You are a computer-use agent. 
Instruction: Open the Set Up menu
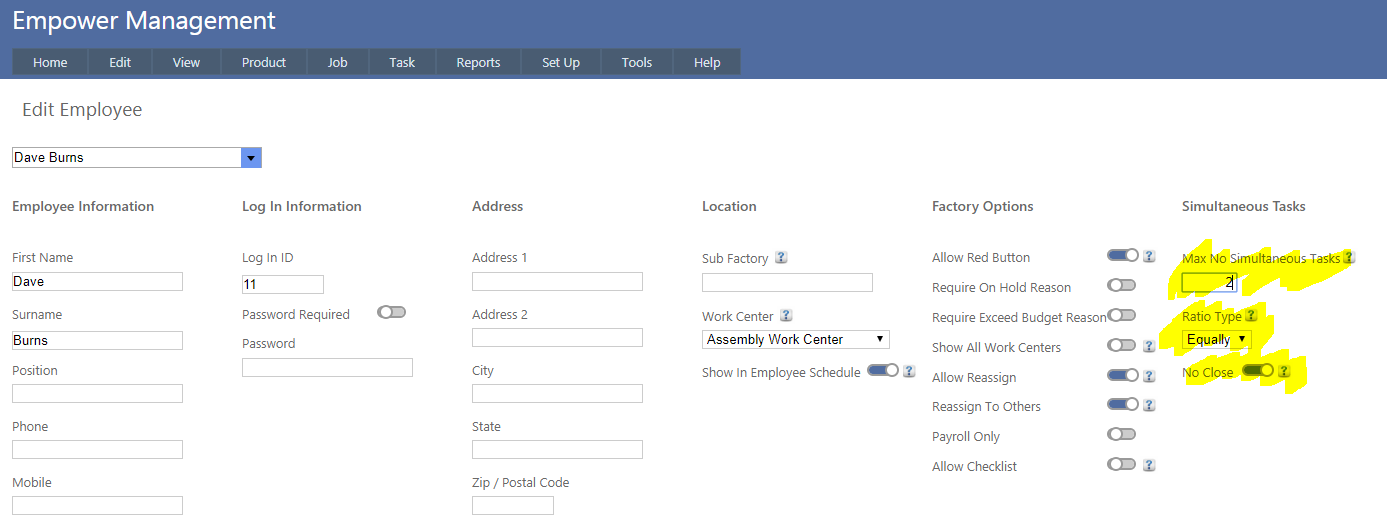pyautogui.click(x=561, y=62)
